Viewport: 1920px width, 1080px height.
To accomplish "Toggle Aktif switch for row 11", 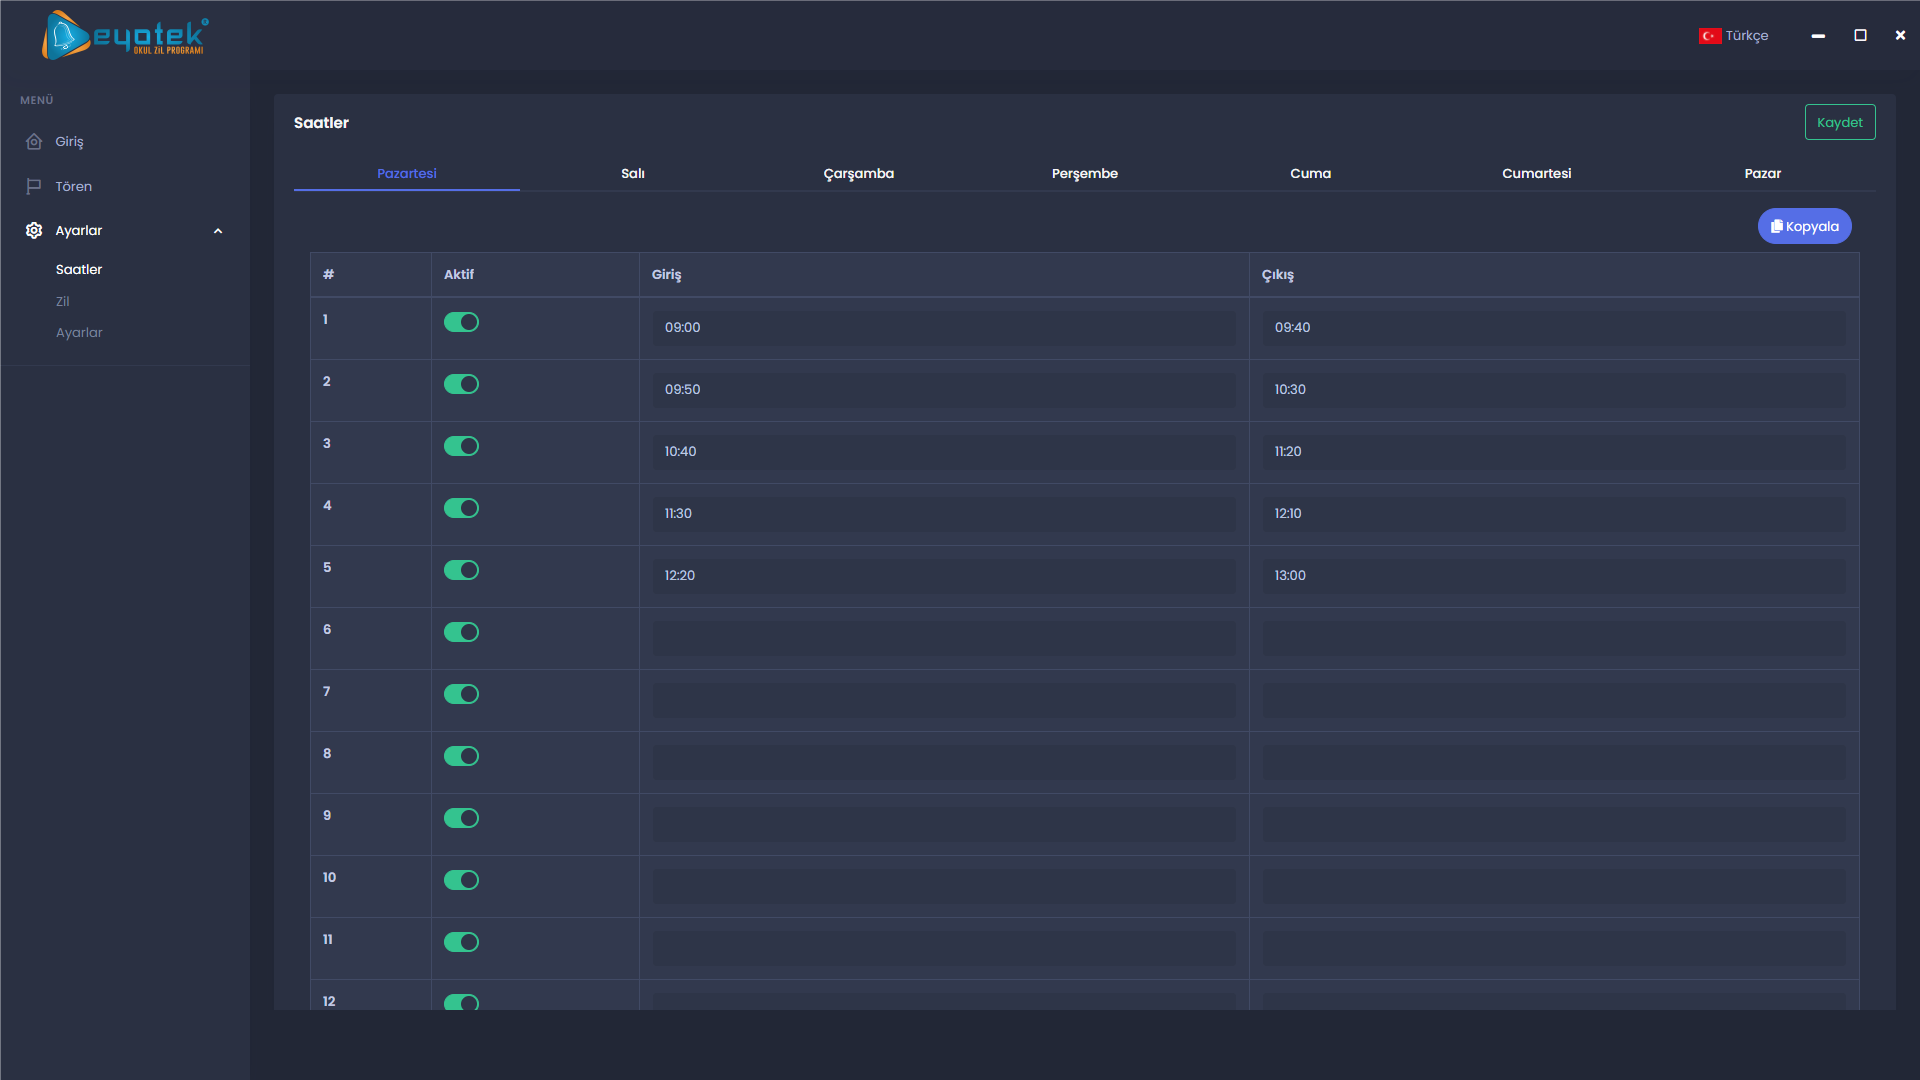I will click(461, 942).
